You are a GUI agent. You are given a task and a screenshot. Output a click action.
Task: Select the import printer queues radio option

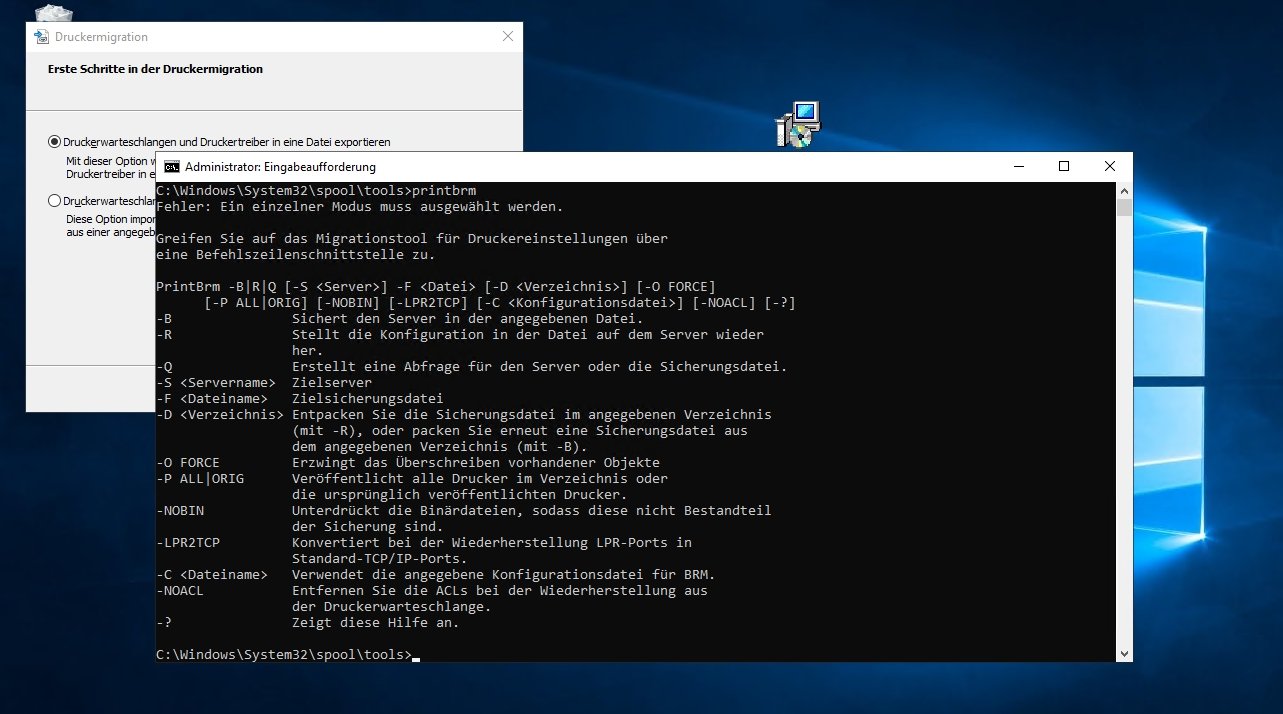[53, 200]
